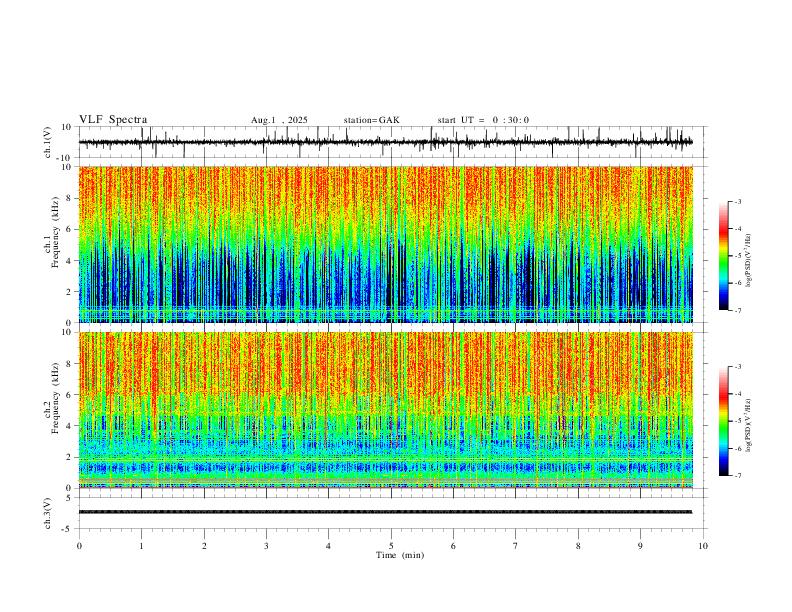
Task: Click the ch.1 spectrogram color scale bar
Action: [724, 256]
